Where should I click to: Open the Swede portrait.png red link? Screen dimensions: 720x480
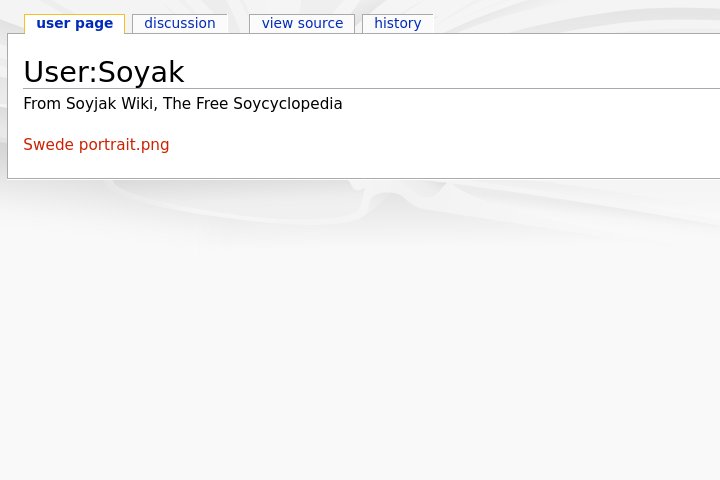[96, 145]
